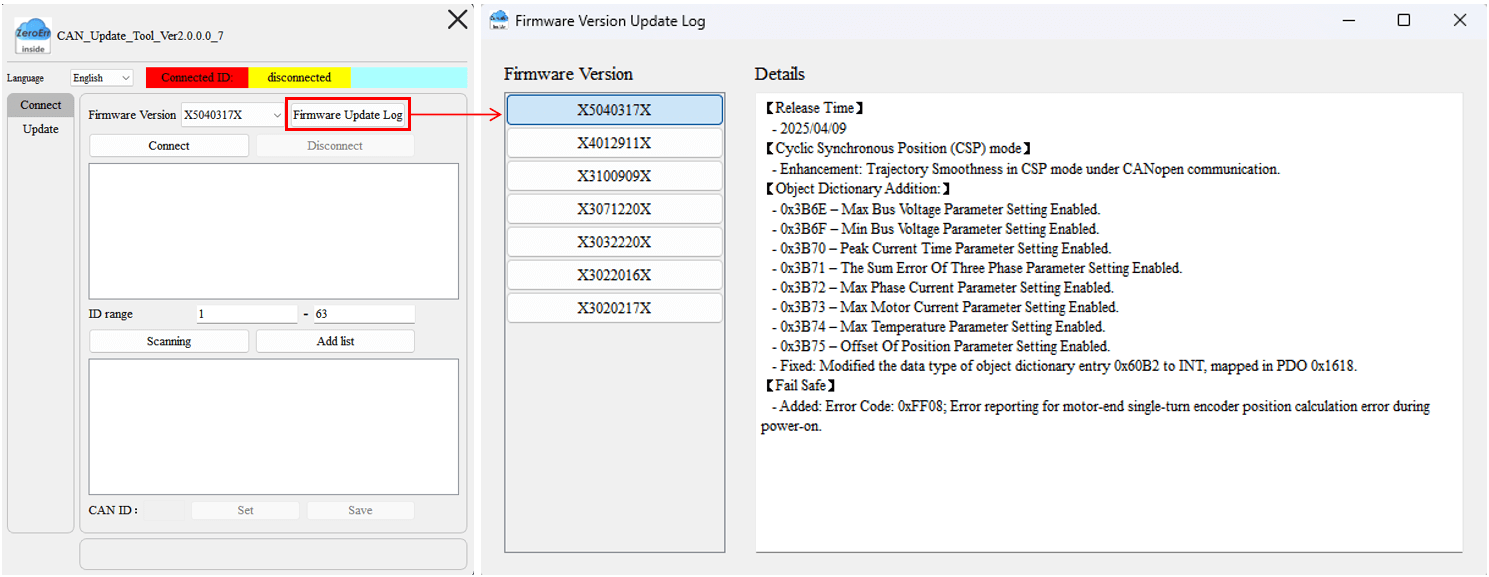Click the Firmware Version Update Log window icon

pyautogui.click(x=498, y=20)
